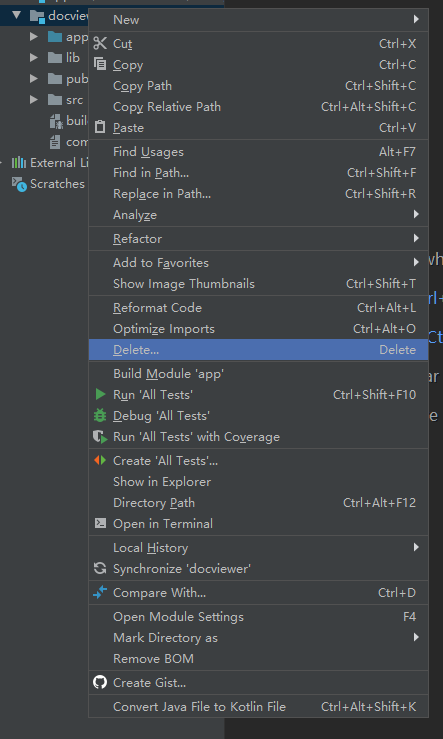Click the green Run arrow icon
This screenshot has height=739, width=443.
coord(100,394)
